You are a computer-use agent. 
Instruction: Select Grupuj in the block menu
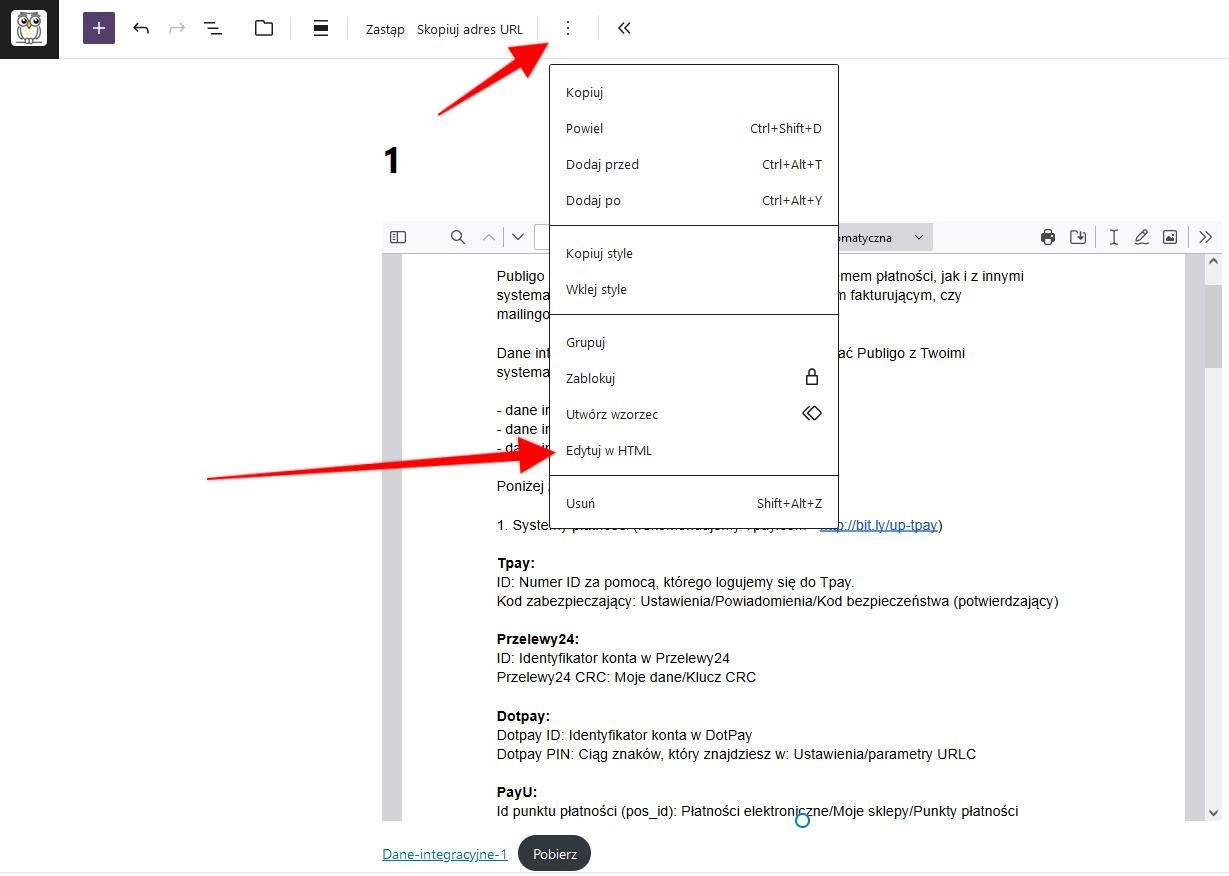(694, 342)
